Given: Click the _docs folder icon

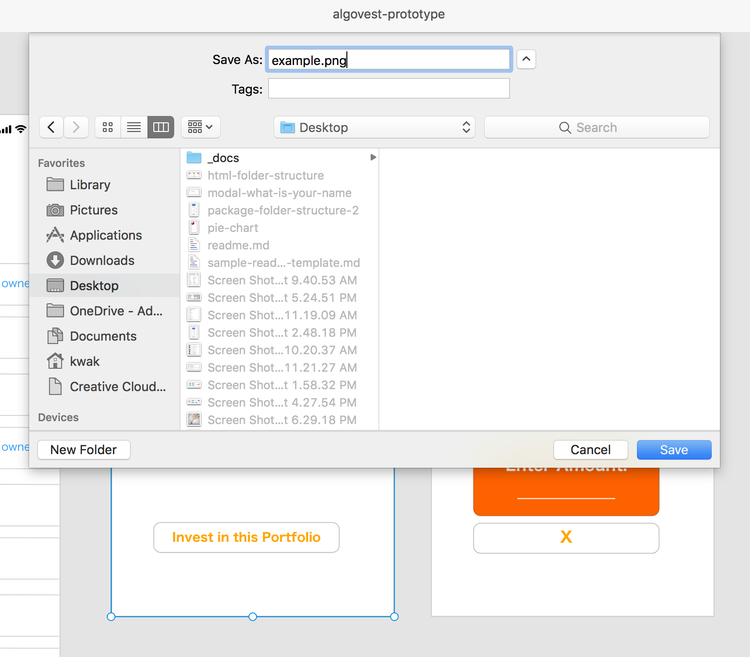Looking at the screenshot, I should [194, 157].
